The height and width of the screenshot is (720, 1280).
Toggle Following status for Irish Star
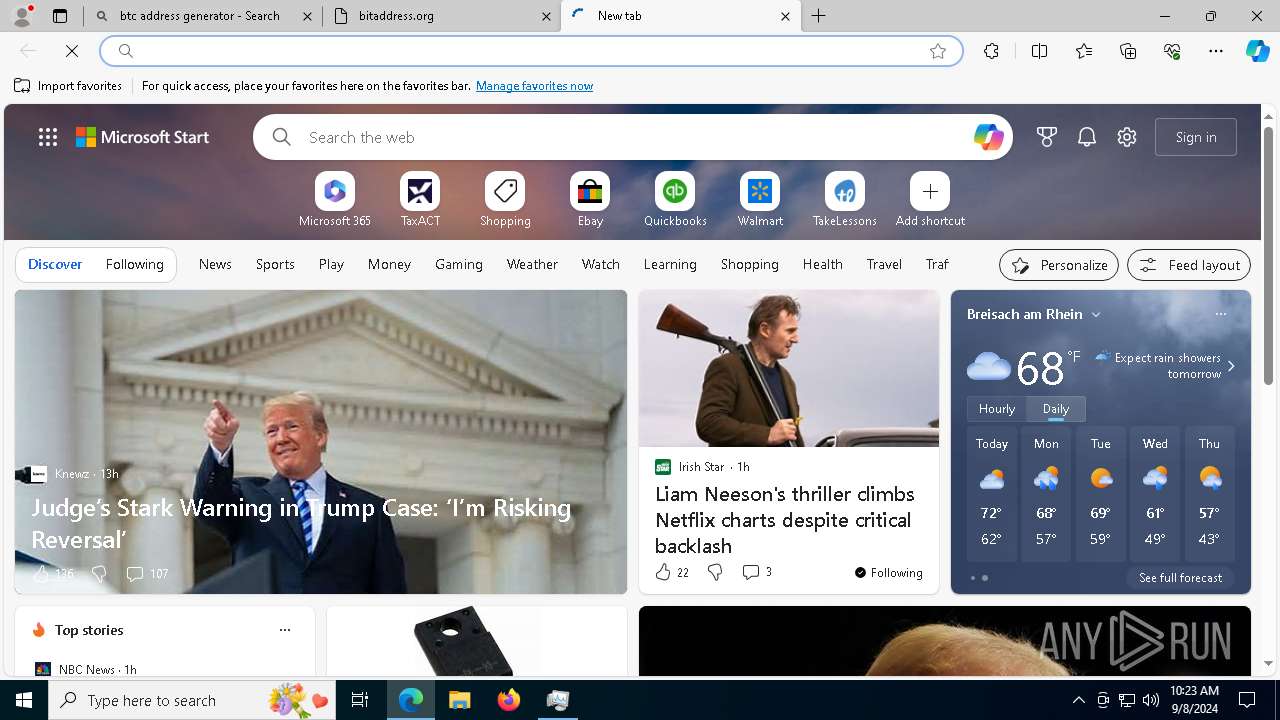point(888,573)
